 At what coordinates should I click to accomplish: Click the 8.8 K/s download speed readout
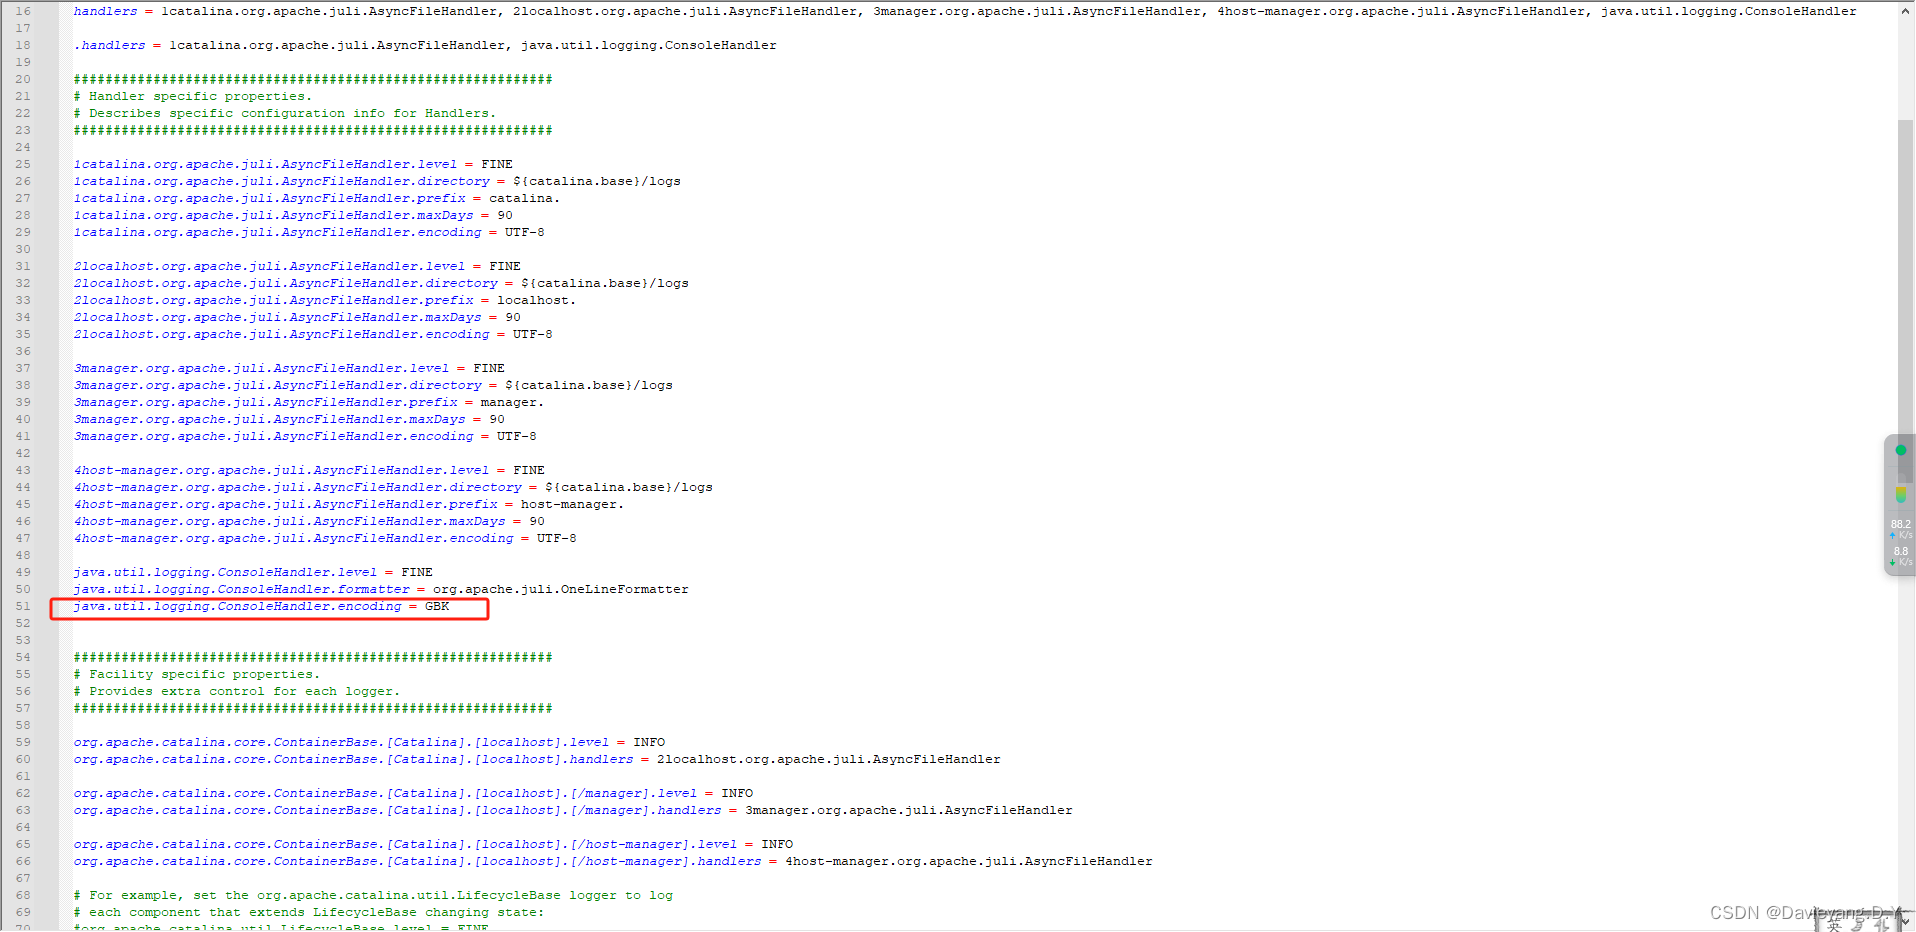click(1900, 556)
